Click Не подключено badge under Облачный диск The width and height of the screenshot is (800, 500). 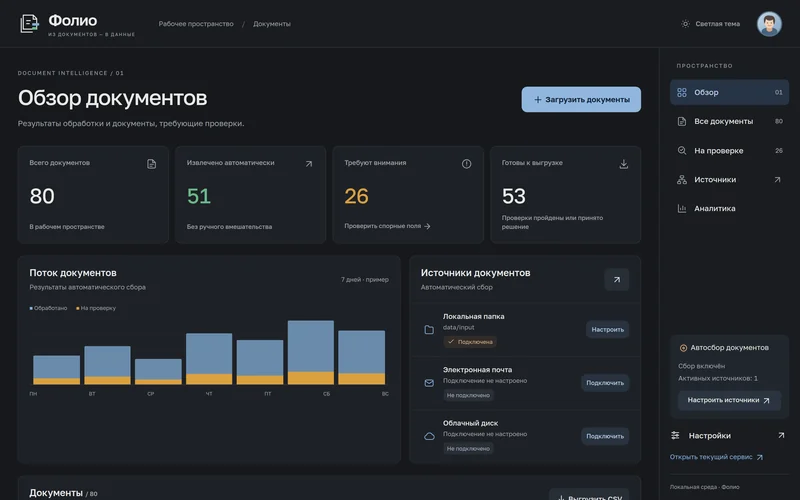click(x=468, y=448)
